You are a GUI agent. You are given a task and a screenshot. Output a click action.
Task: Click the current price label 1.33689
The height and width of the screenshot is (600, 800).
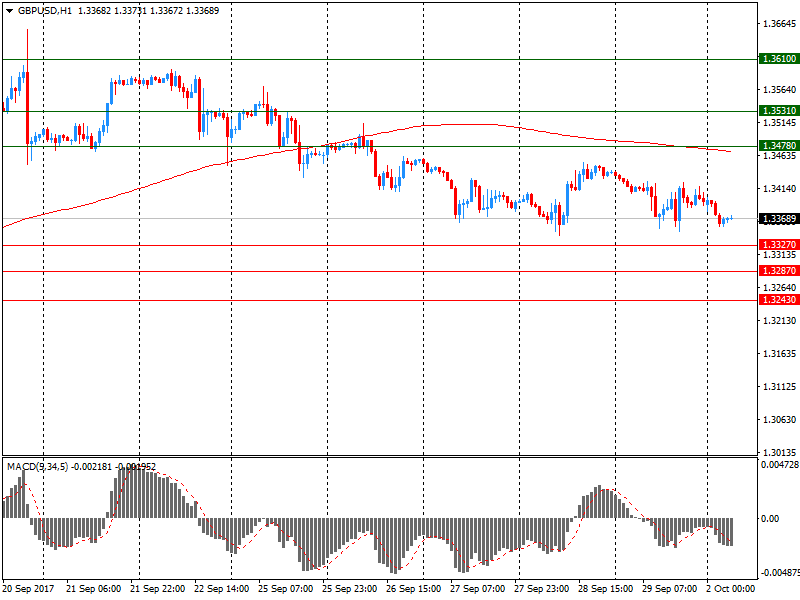point(779,219)
